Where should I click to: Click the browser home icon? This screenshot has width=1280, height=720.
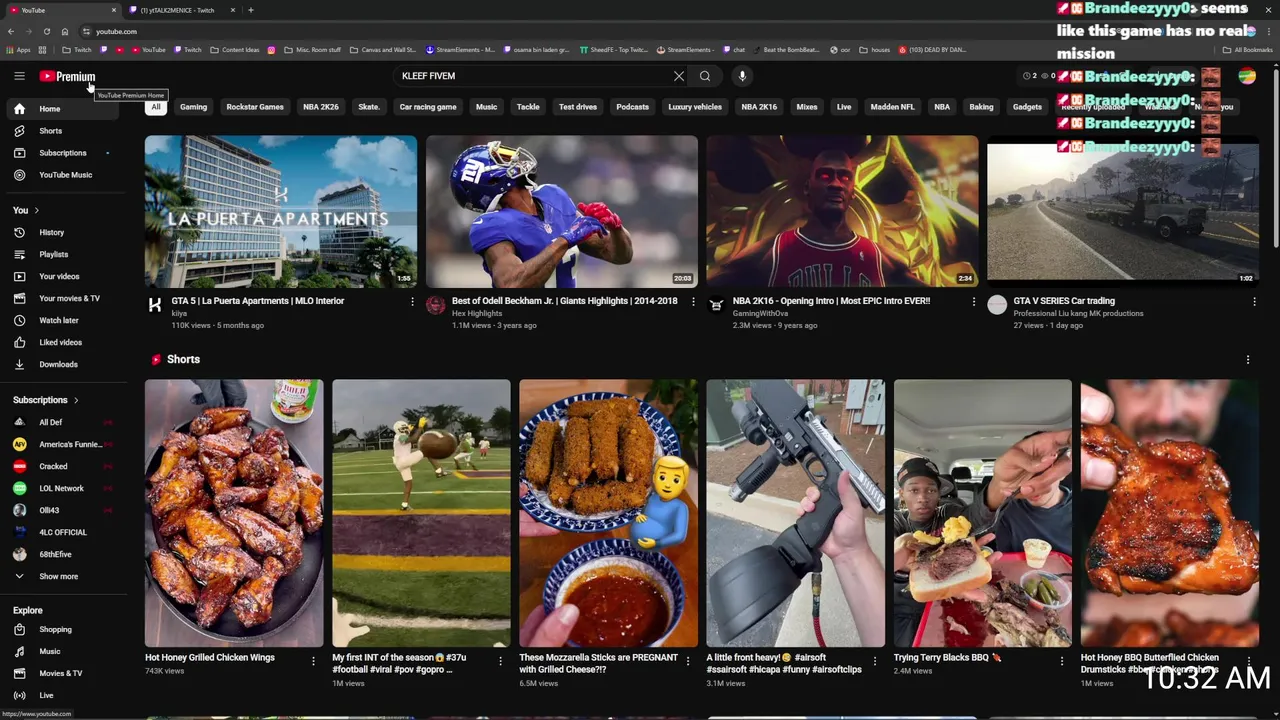(65, 31)
